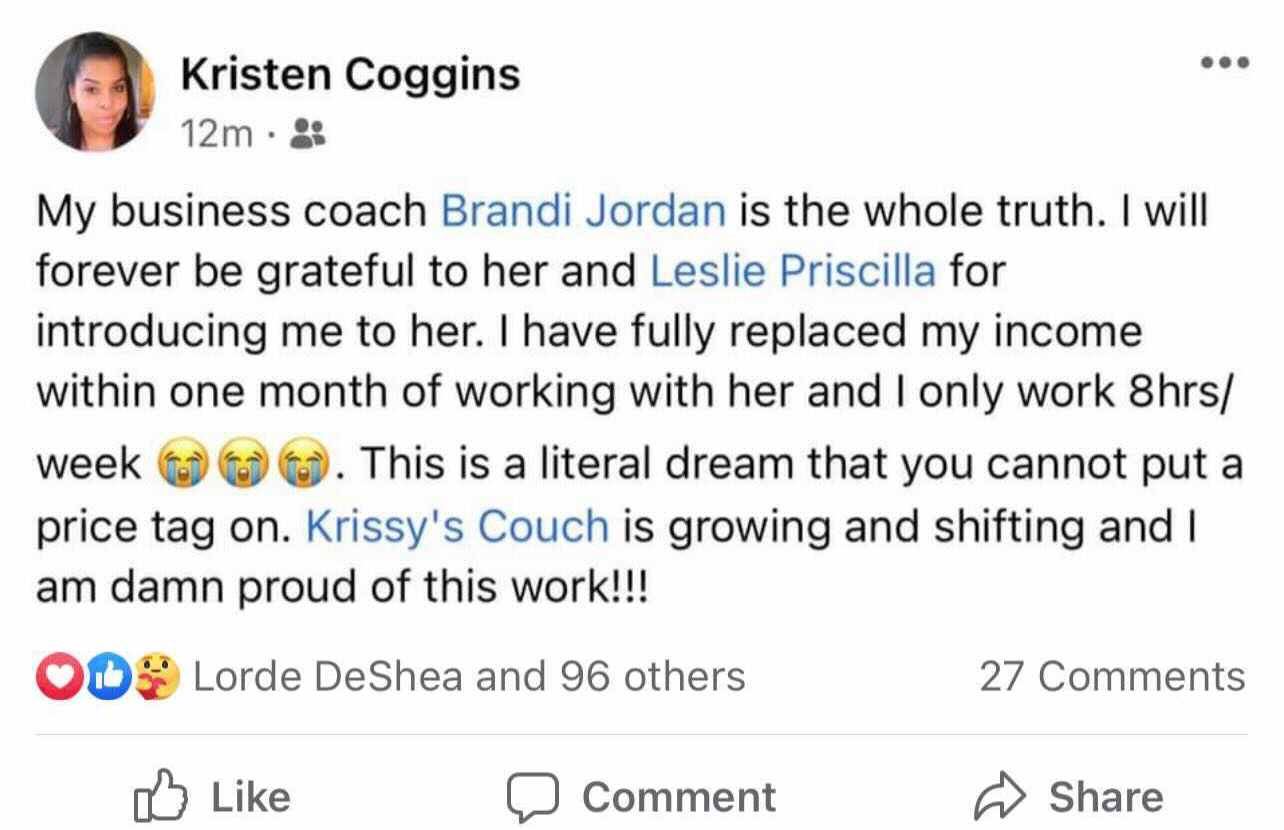Open Kristen Coggins' profile picture

tap(95, 92)
